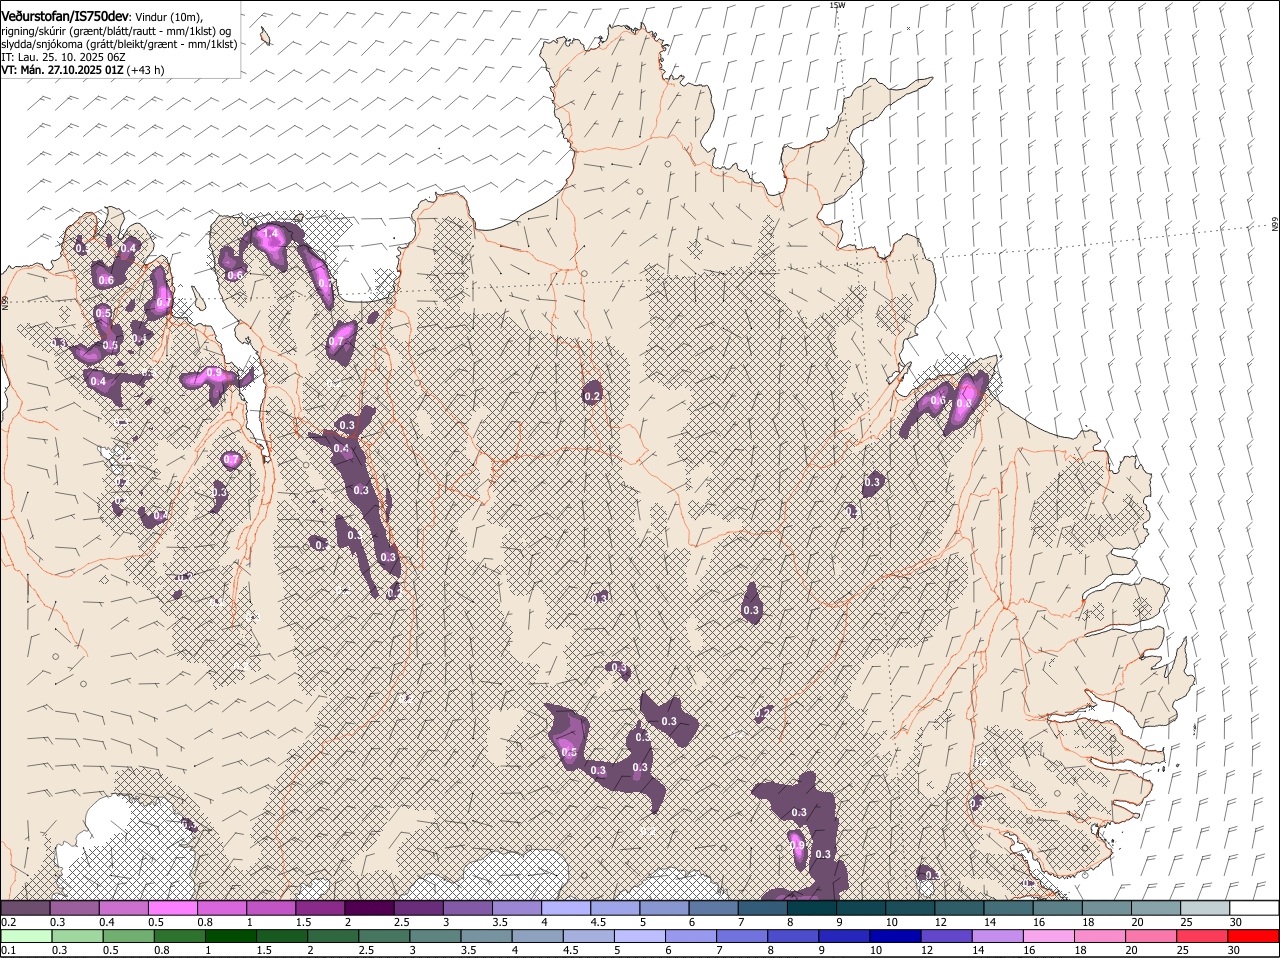Click the rigning/skúrir legend description line
Image resolution: width=1280 pixels, height=958 pixels.
[x=116, y=31]
